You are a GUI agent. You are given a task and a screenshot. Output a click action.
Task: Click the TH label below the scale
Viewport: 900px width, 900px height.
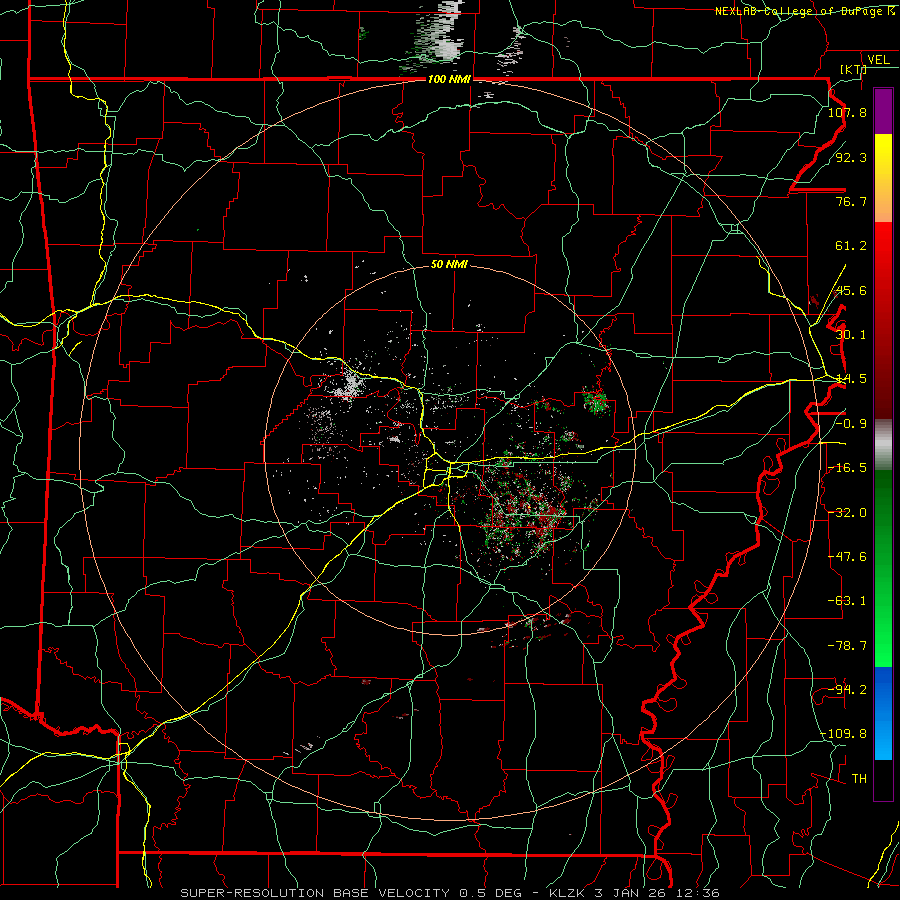(x=859, y=779)
